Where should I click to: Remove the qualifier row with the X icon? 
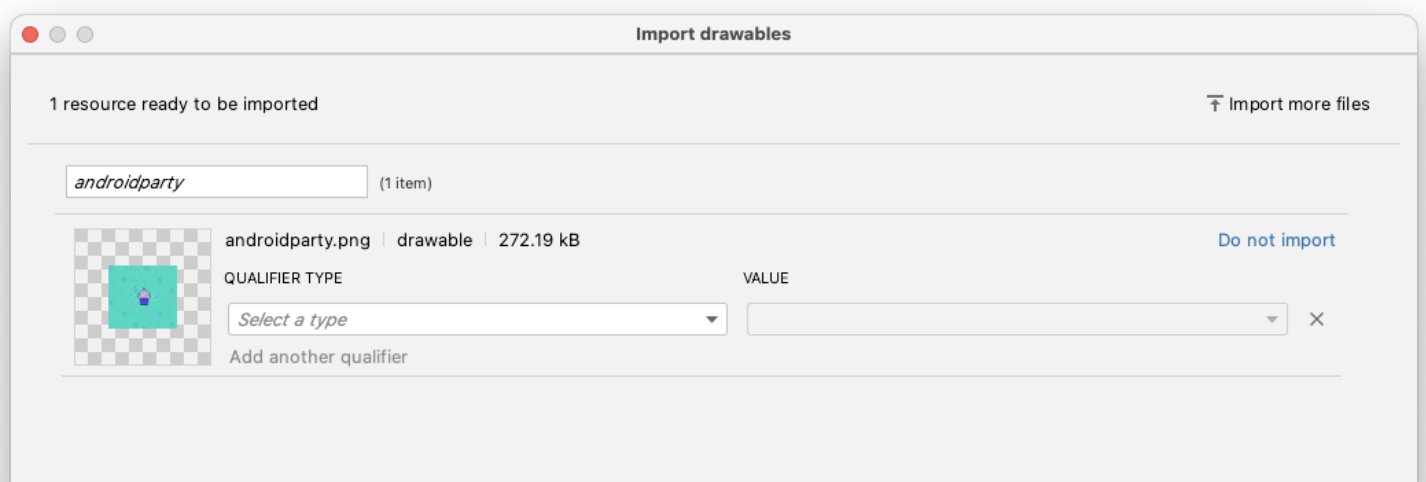1317,320
